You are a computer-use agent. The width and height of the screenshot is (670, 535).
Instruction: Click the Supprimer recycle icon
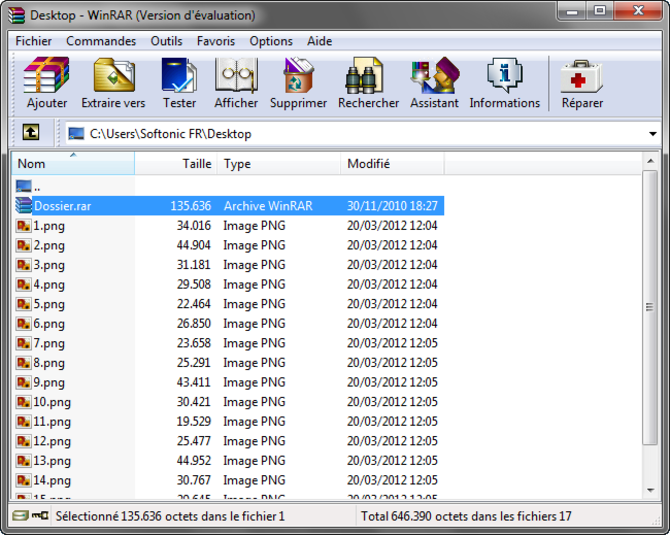(298, 75)
